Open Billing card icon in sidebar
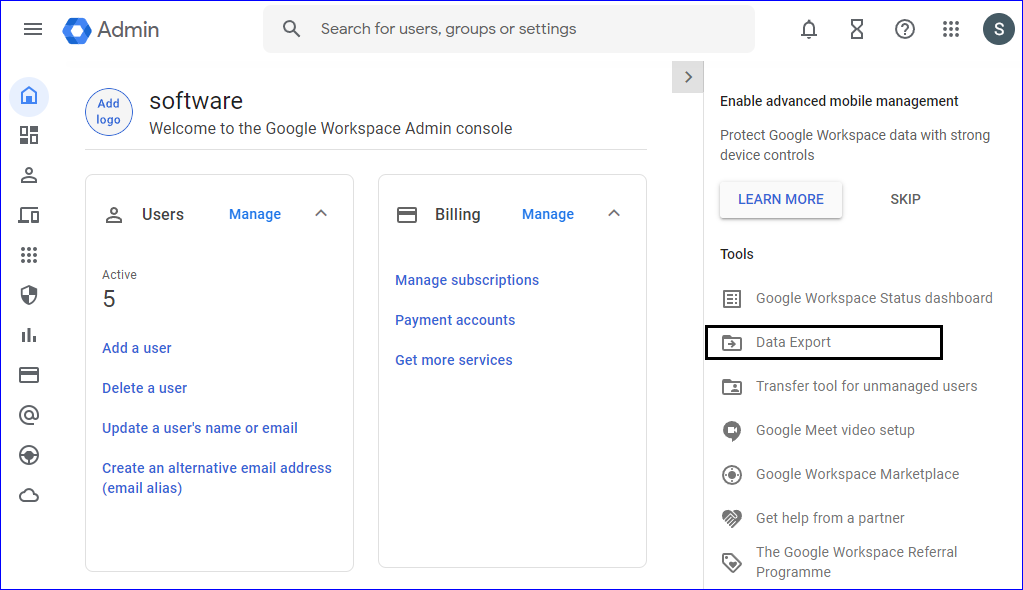Image resolution: width=1023 pixels, height=590 pixels. pos(29,375)
